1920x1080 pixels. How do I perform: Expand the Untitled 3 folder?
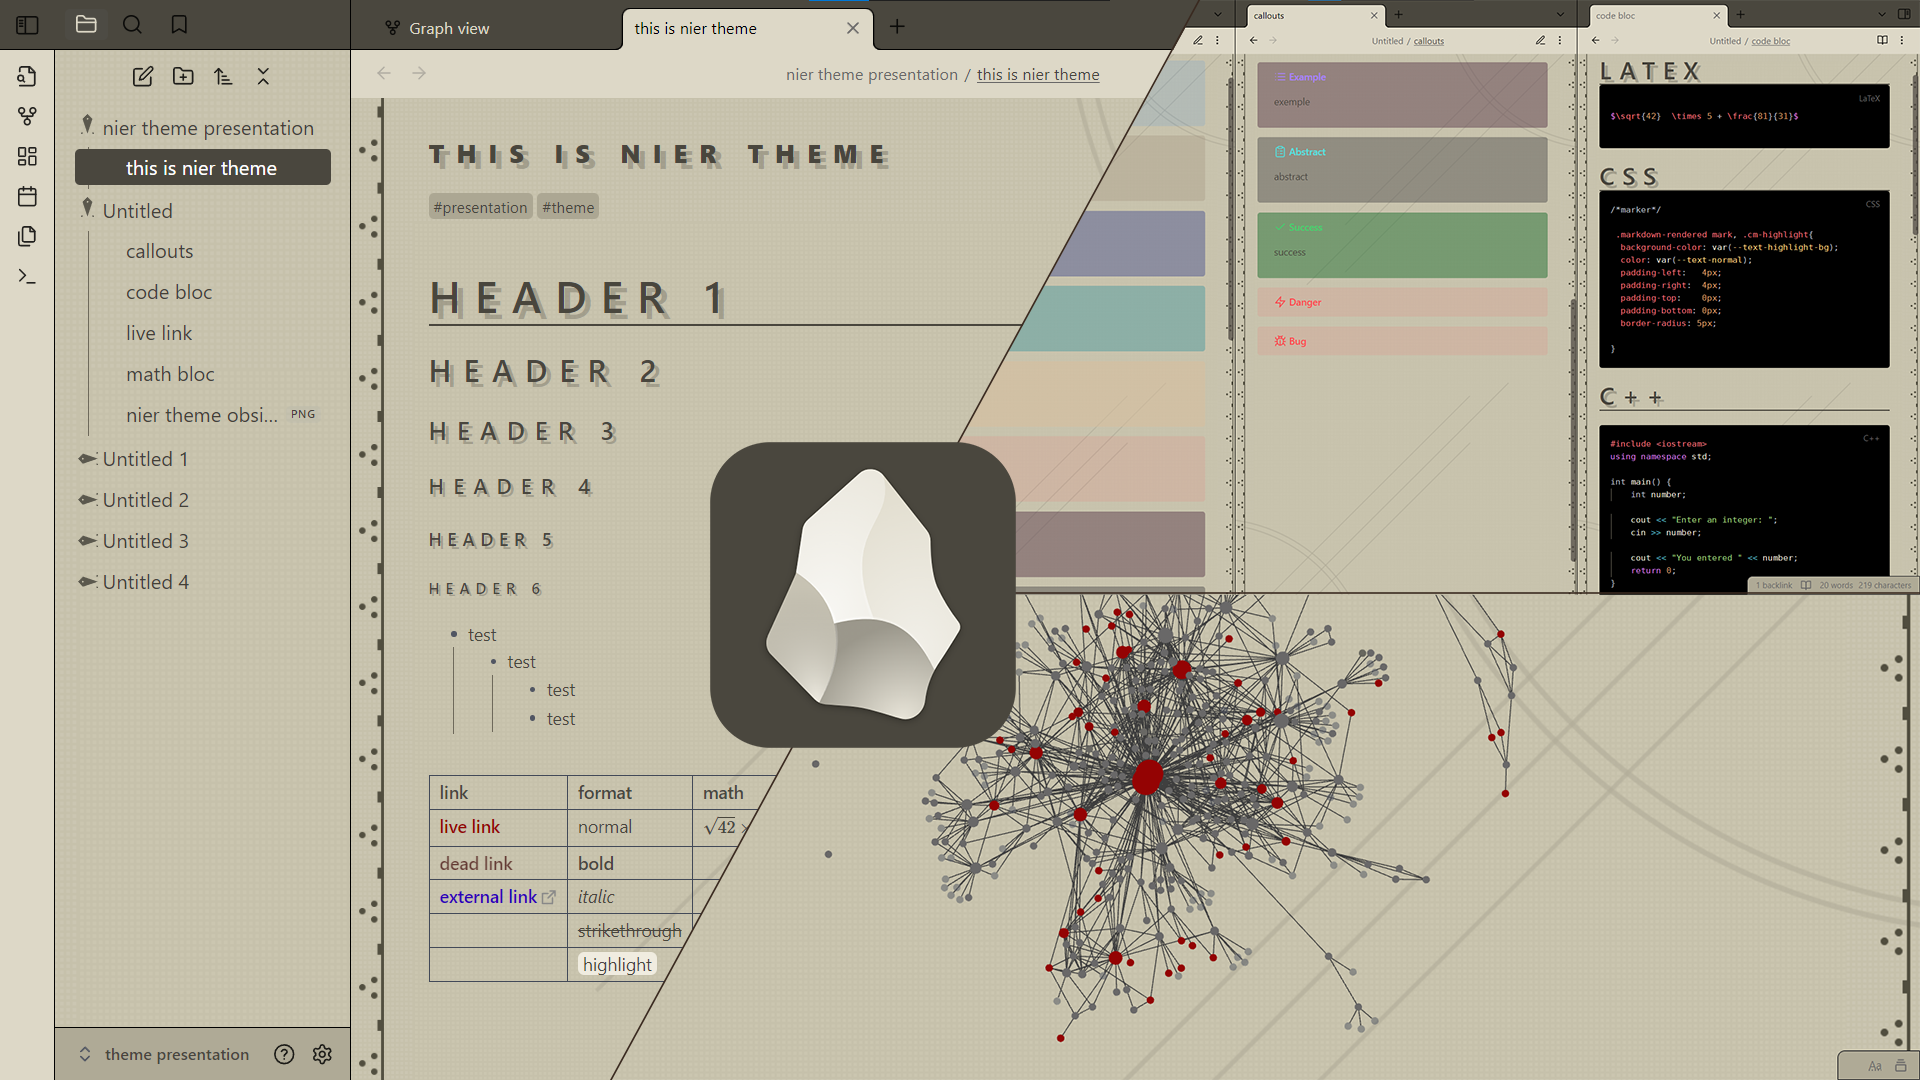pyautogui.click(x=88, y=541)
